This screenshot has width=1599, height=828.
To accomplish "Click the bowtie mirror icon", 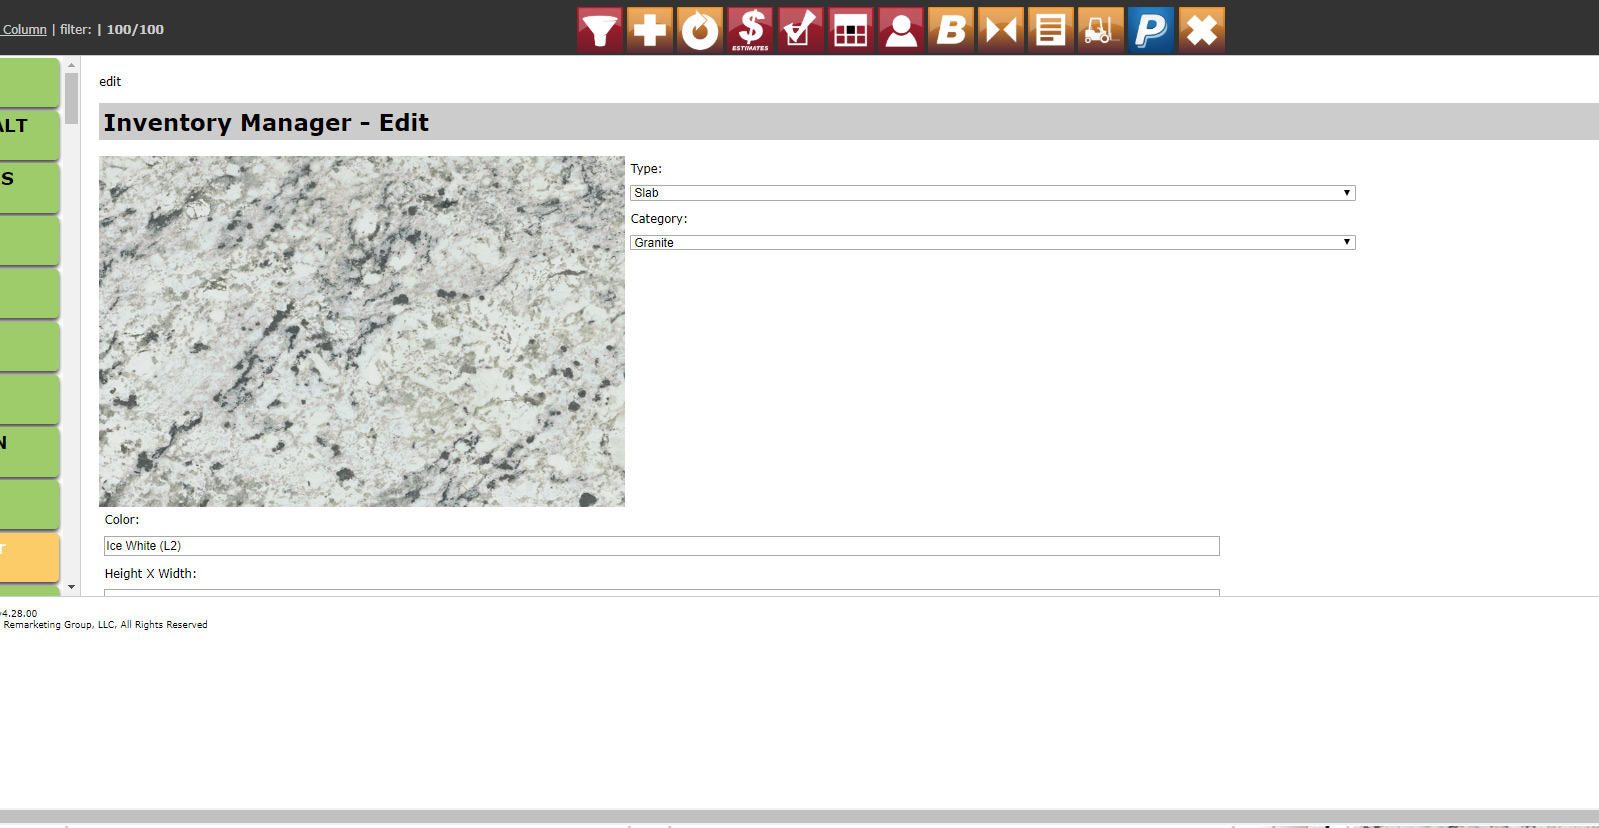I will [1001, 30].
